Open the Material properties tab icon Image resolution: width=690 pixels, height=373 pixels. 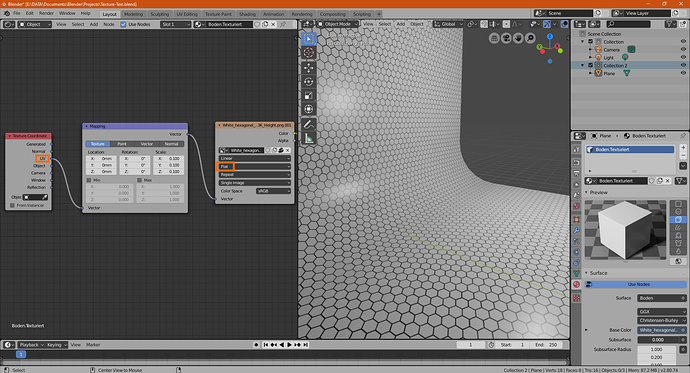[576, 285]
